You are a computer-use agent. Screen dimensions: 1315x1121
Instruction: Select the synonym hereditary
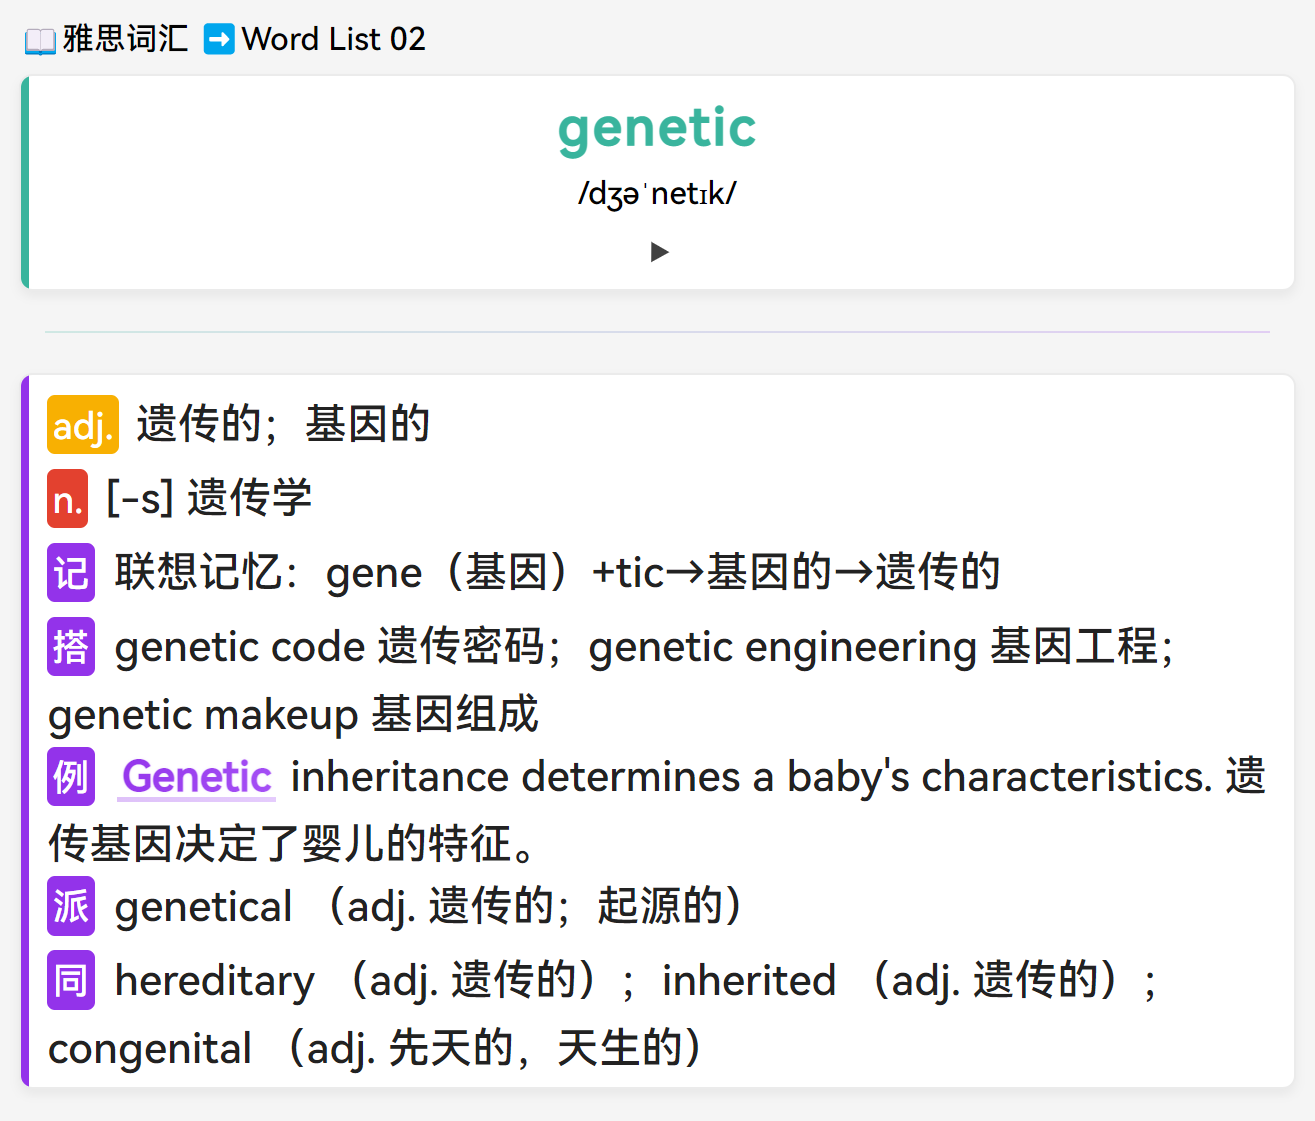tap(215, 981)
